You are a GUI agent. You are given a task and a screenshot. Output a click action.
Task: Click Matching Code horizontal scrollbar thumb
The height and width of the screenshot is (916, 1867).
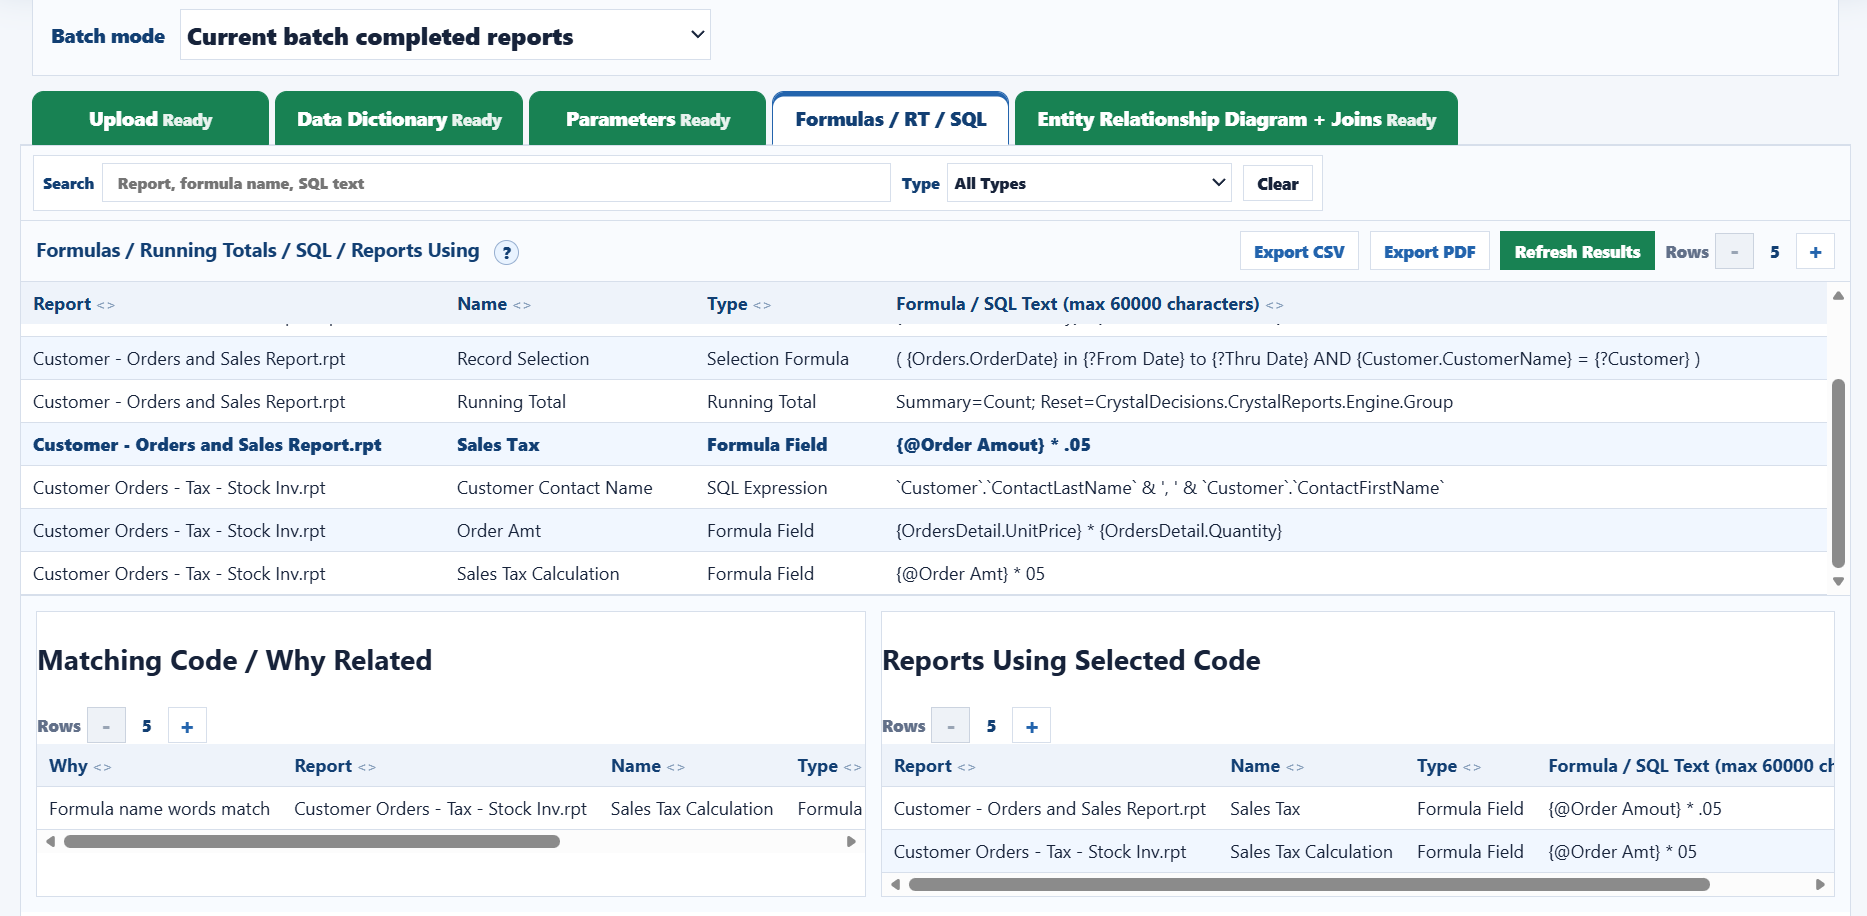(x=312, y=842)
